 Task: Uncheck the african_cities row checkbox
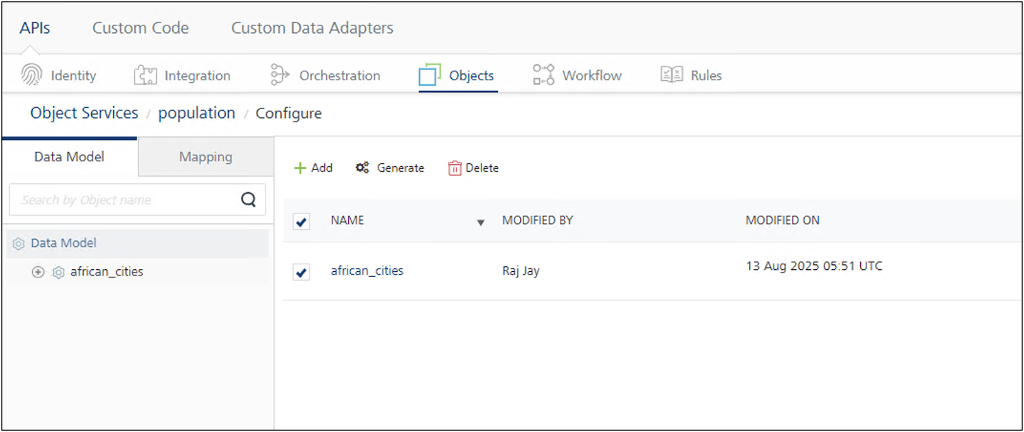point(301,272)
